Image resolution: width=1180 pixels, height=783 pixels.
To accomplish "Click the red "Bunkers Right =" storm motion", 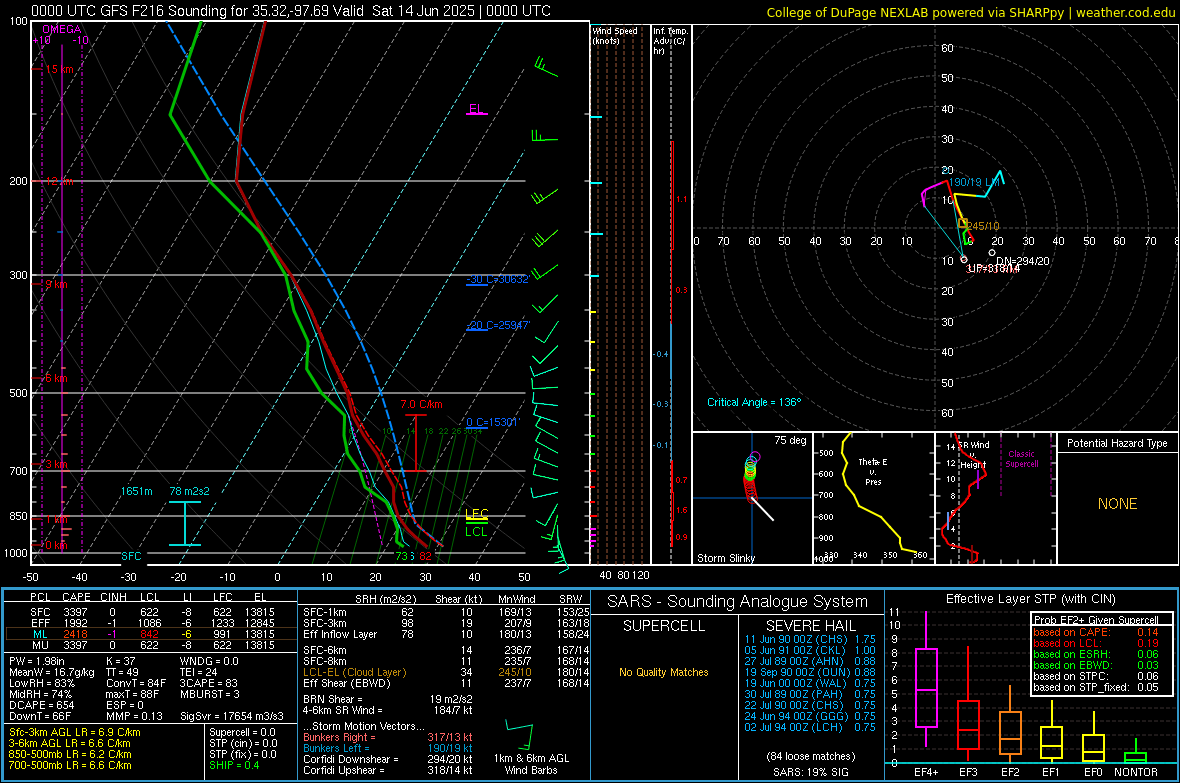I will [388, 737].
